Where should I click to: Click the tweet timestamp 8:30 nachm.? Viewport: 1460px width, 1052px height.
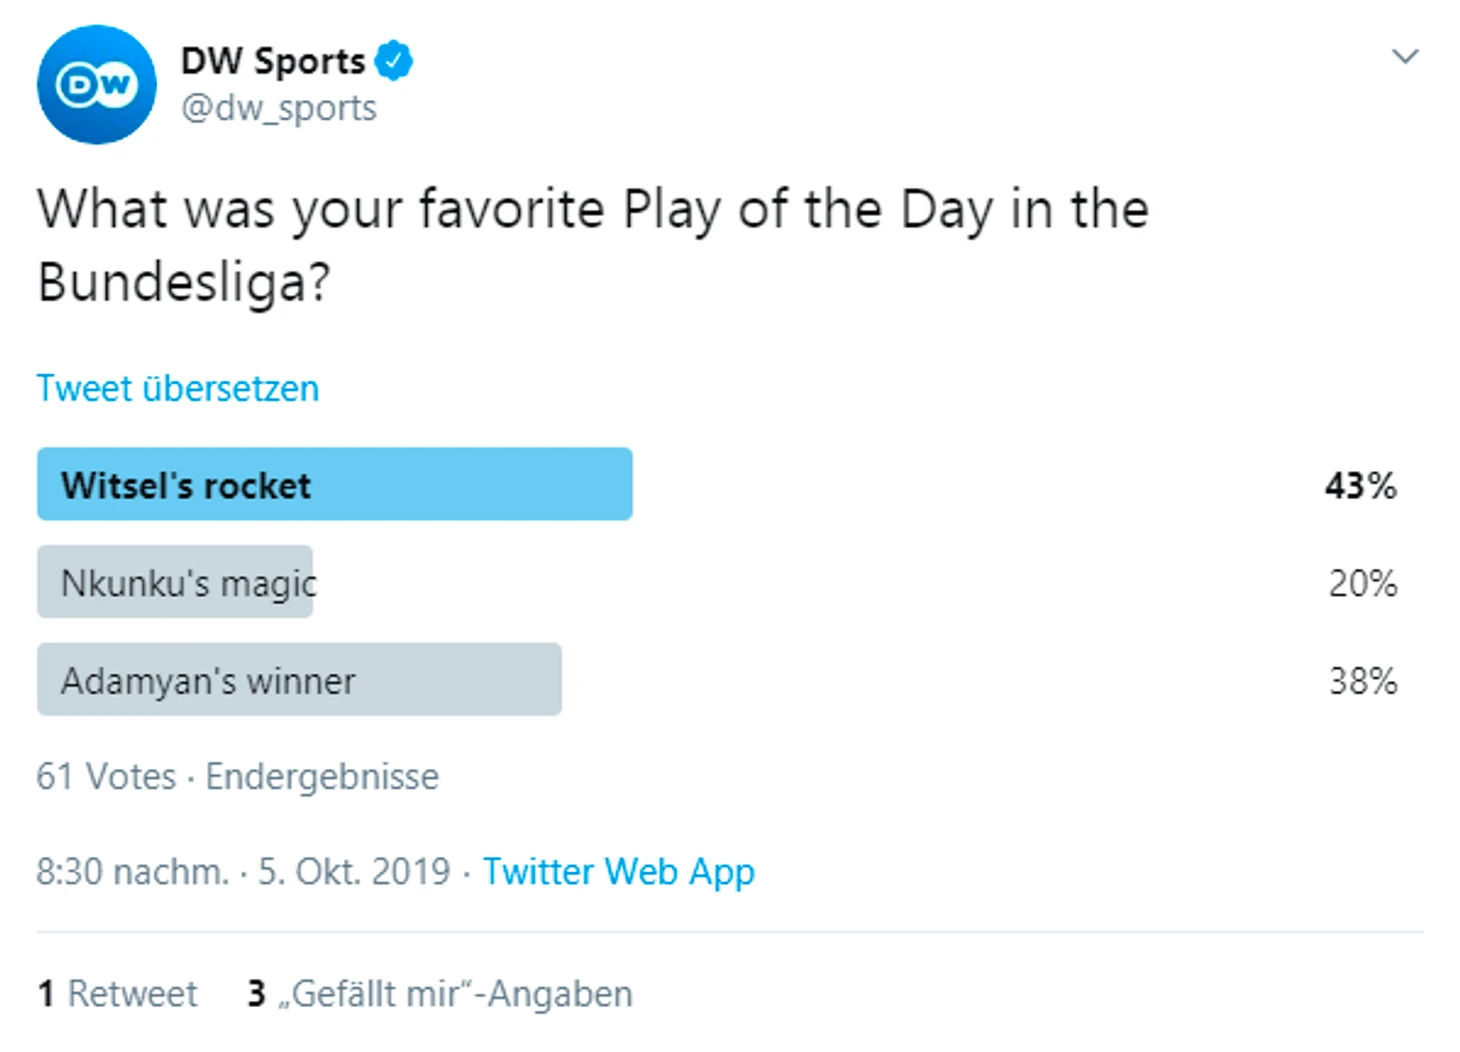132,872
